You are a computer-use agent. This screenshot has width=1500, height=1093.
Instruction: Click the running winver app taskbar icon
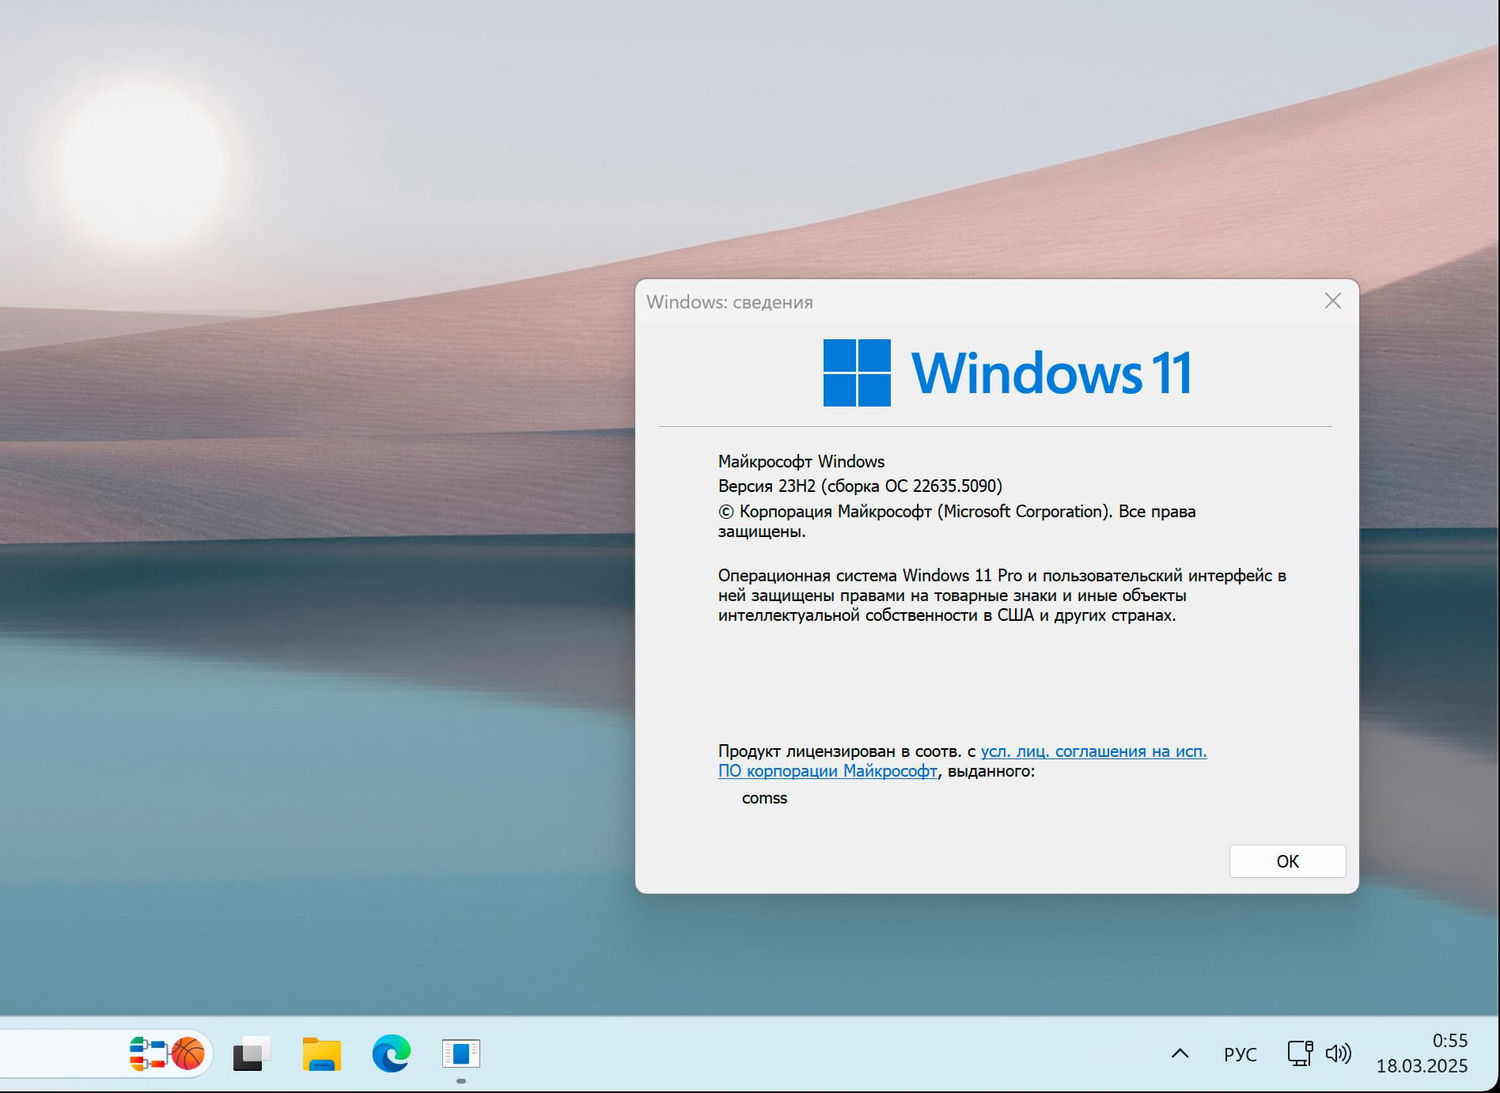pos(461,1054)
